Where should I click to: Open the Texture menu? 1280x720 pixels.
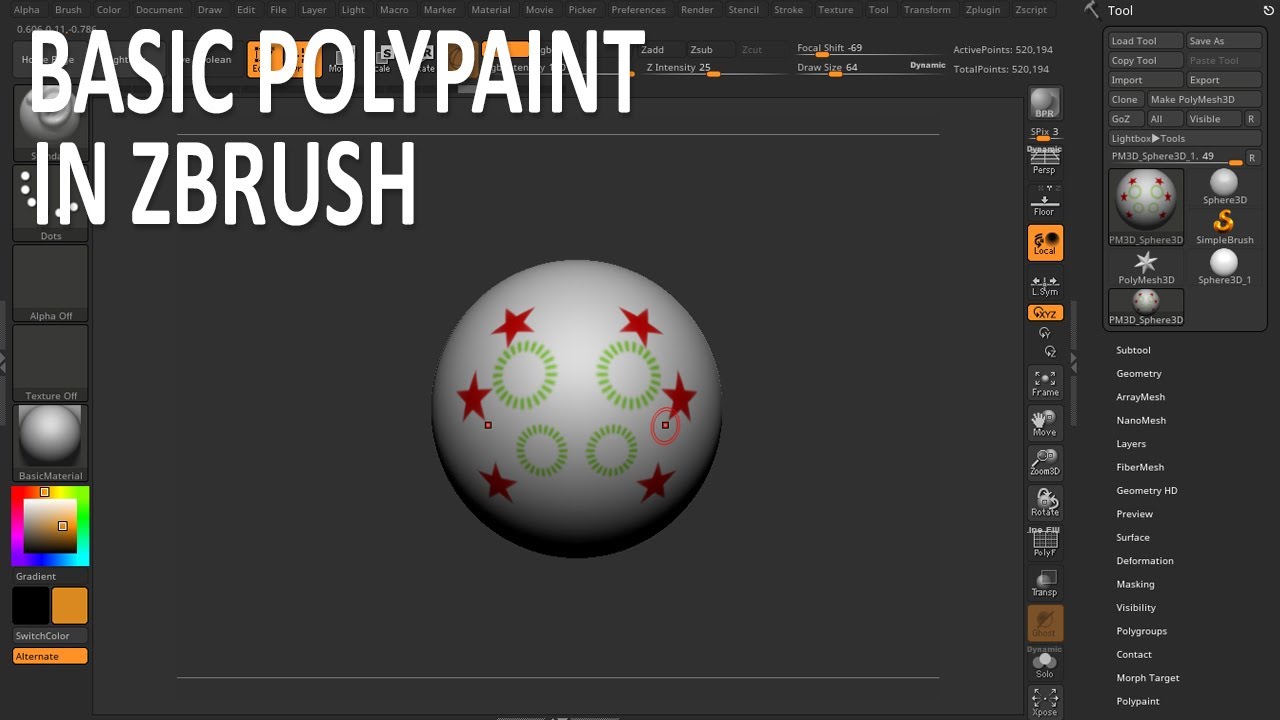[835, 10]
